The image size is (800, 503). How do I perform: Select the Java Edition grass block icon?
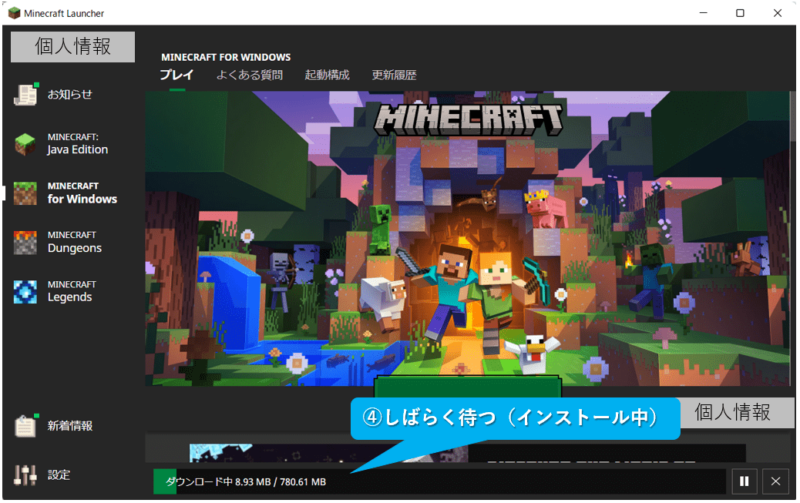[25, 144]
